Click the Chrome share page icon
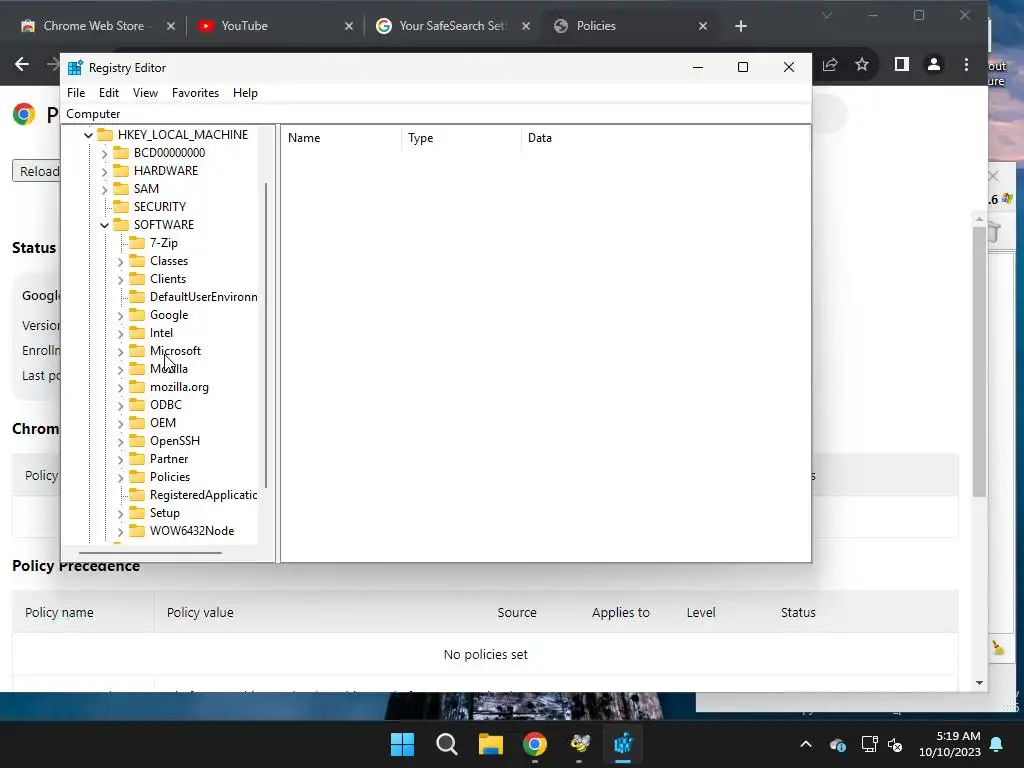This screenshot has width=1024, height=768. pyautogui.click(x=830, y=64)
